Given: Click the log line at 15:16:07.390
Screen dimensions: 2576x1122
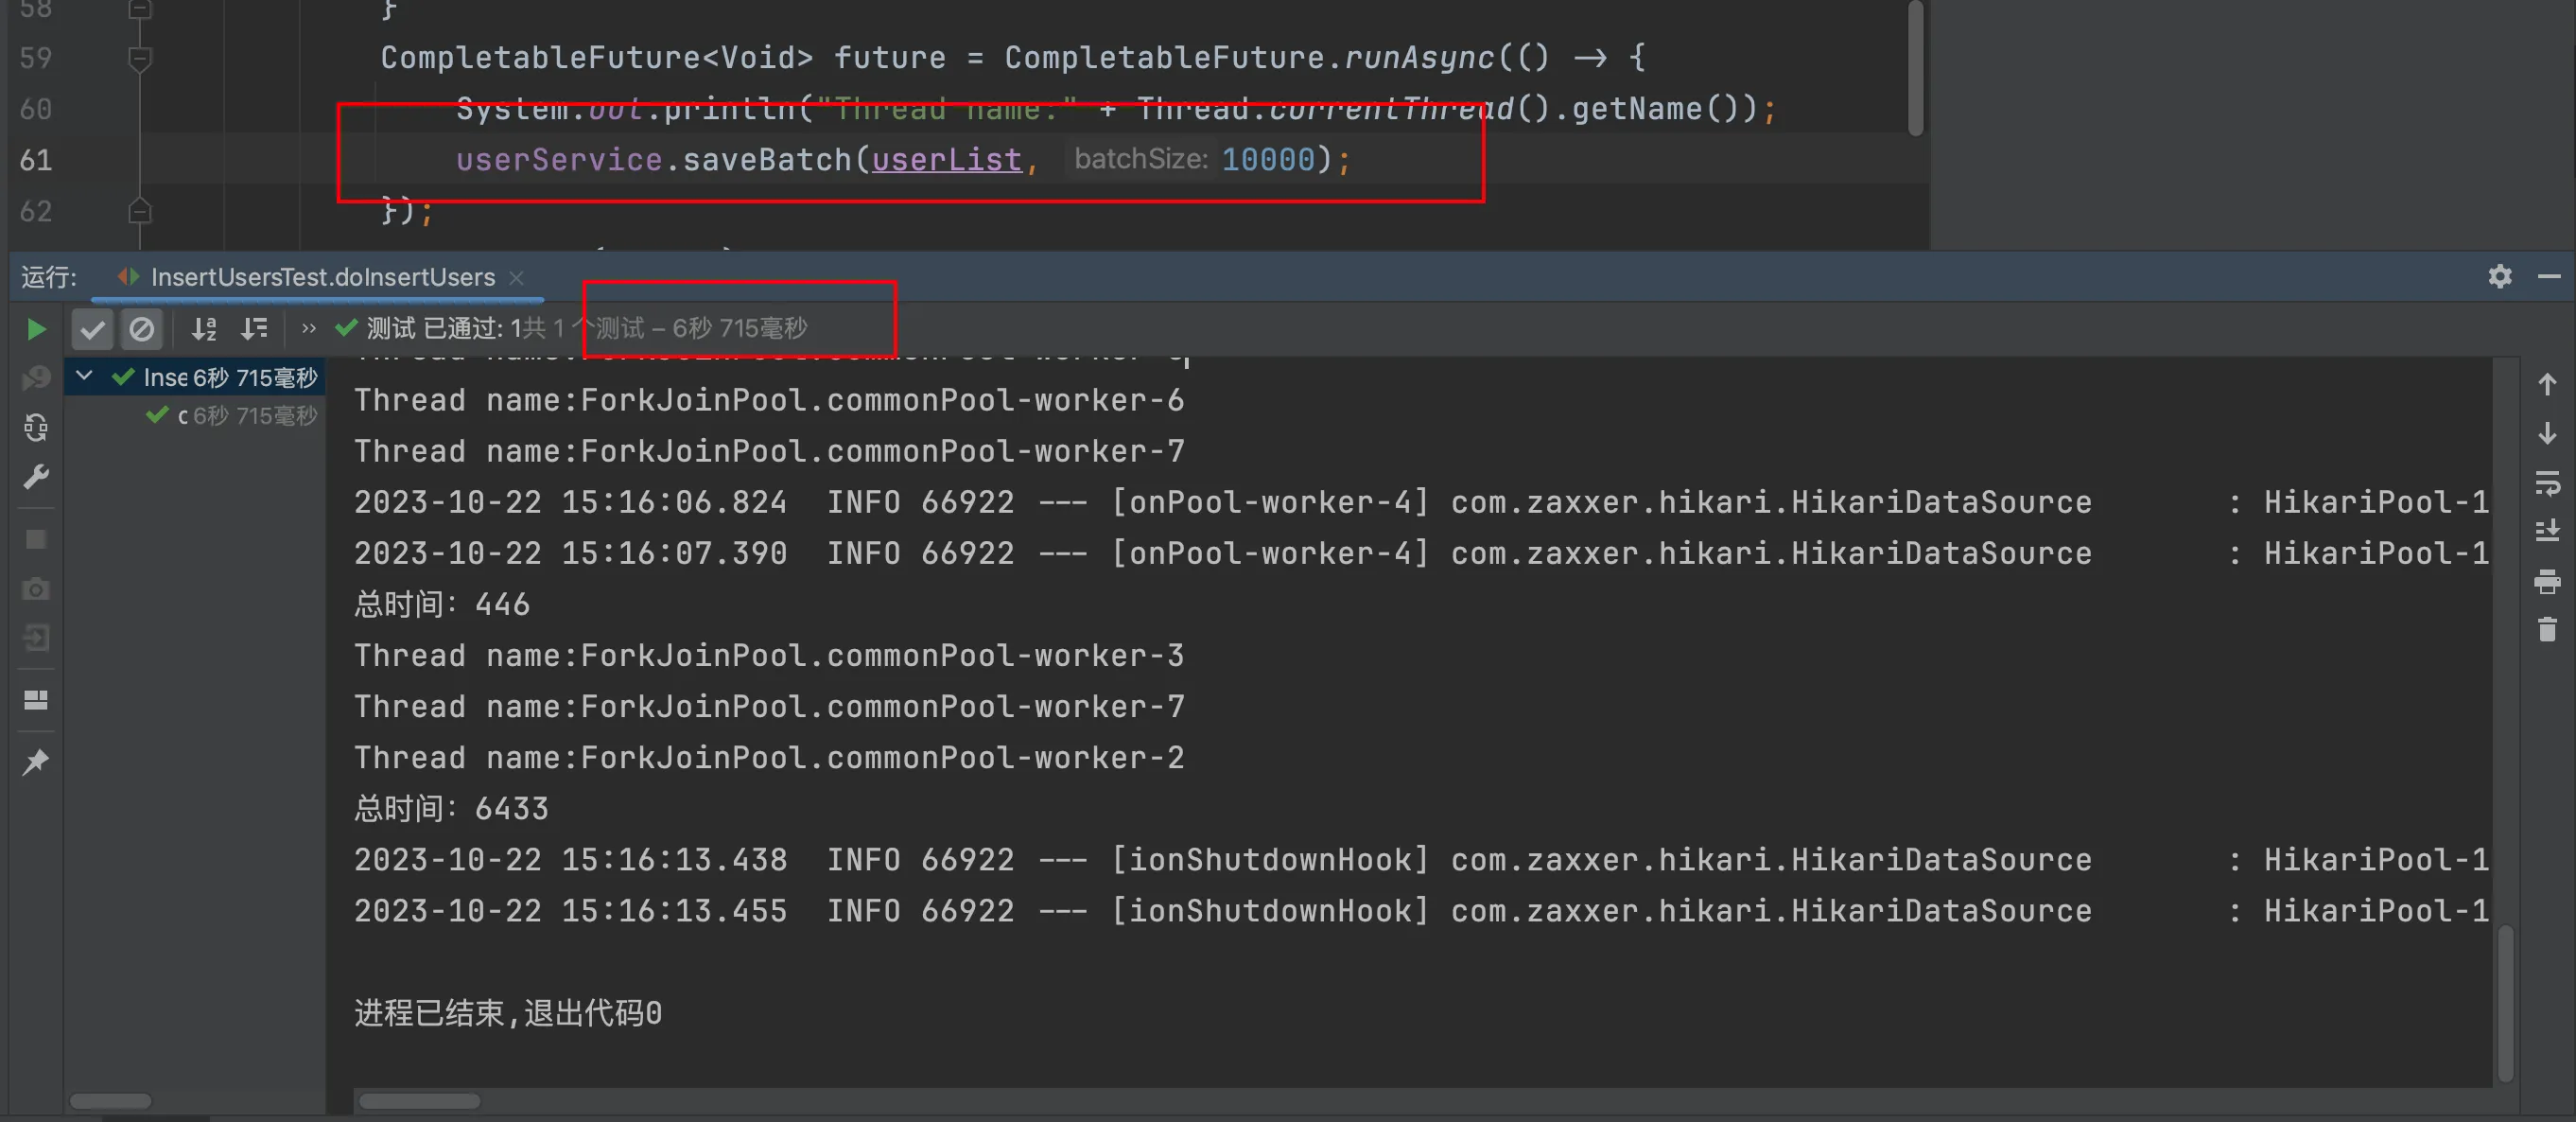Looking at the screenshot, I should click(1421, 553).
